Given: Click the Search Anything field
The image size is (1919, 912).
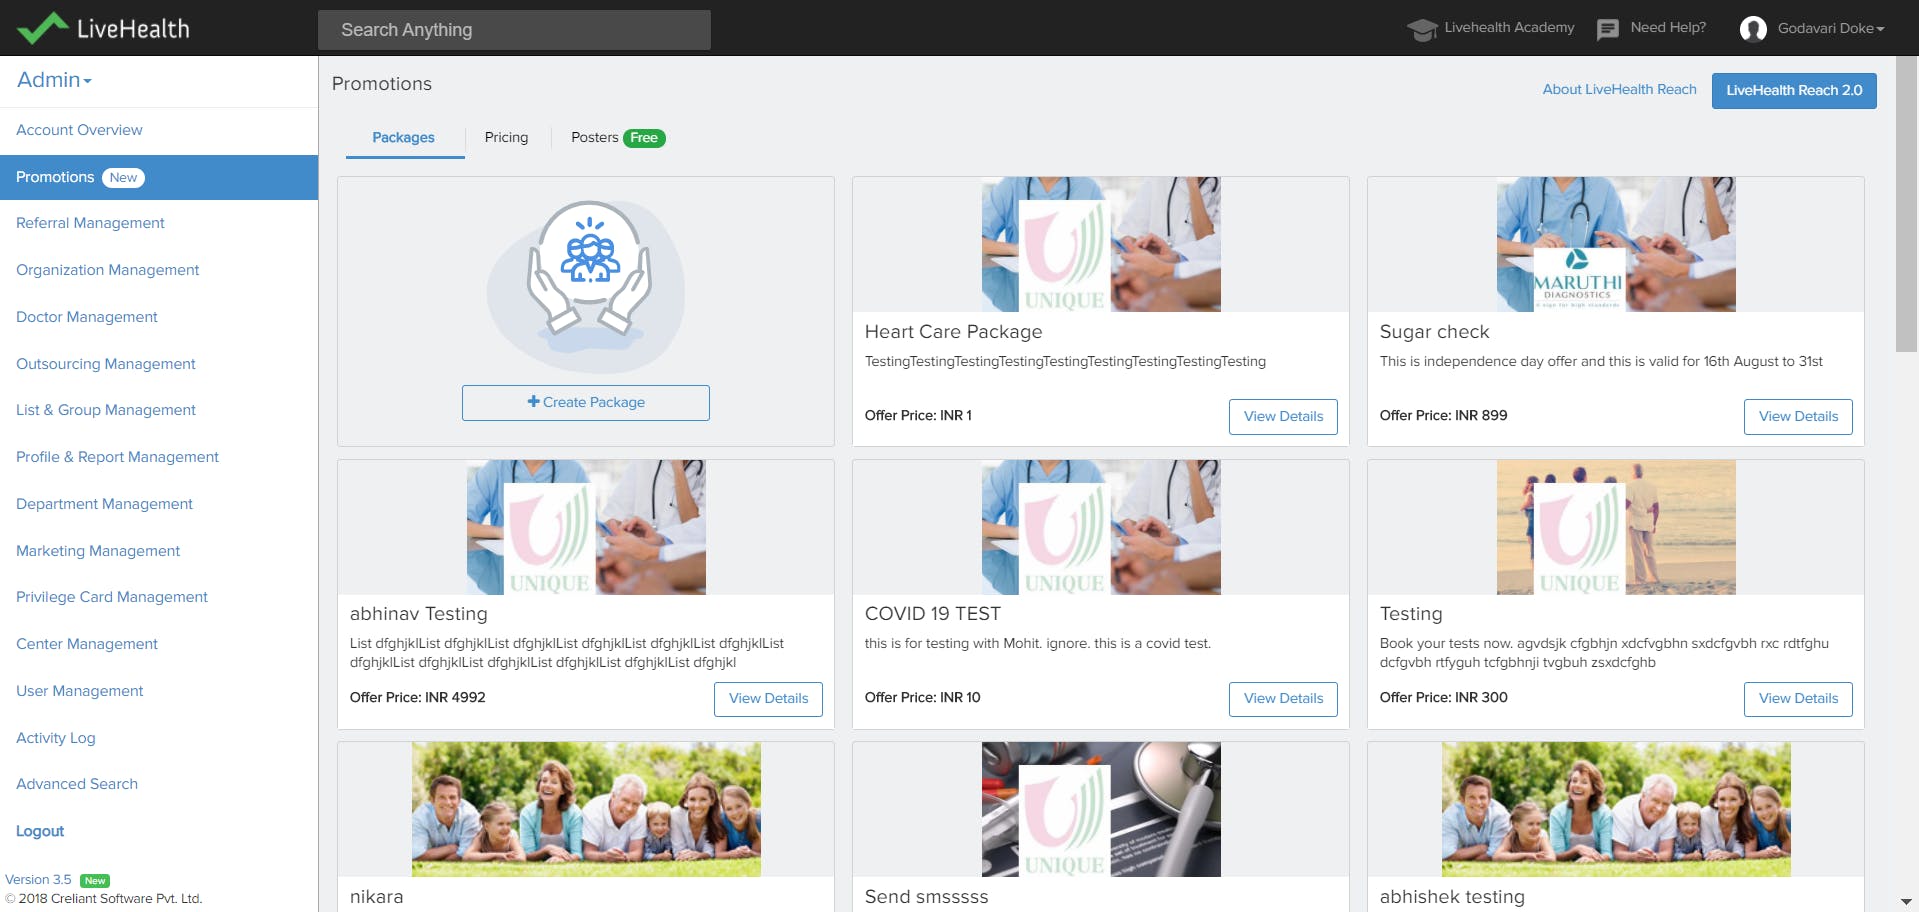Looking at the screenshot, I should click(514, 30).
